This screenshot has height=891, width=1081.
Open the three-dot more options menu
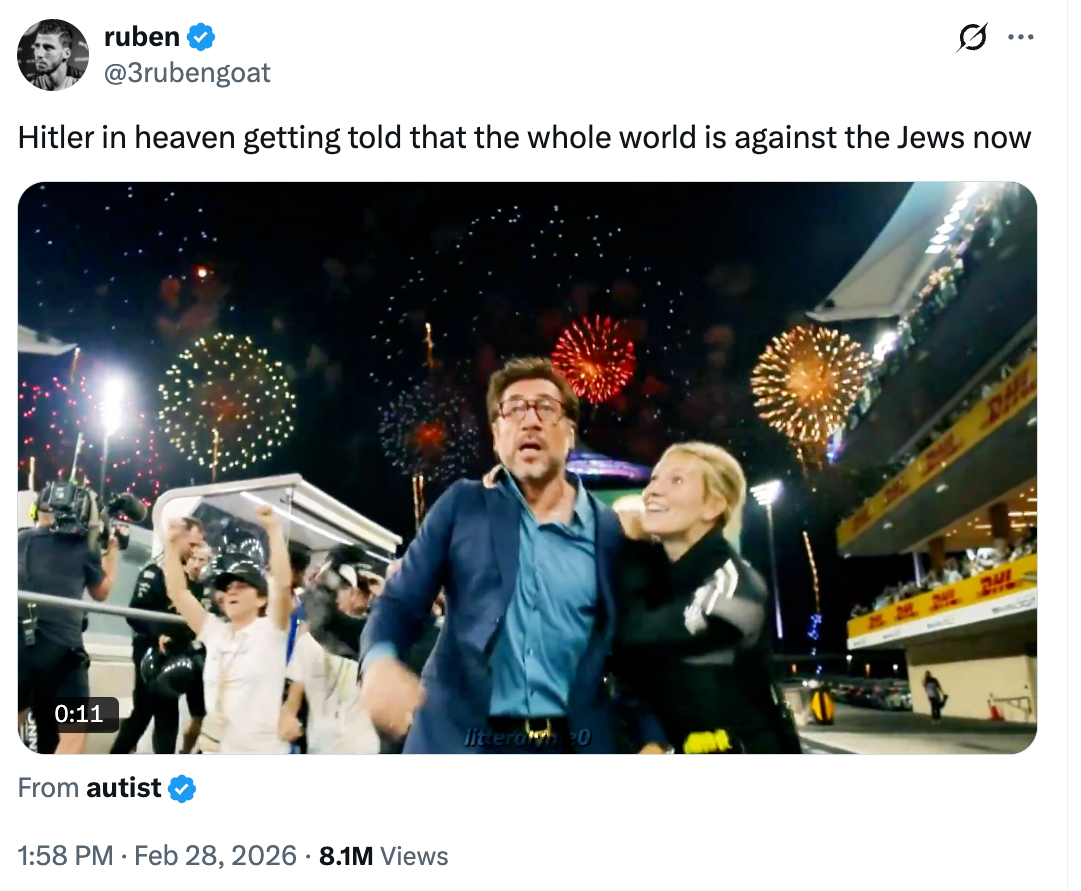pyautogui.click(x=1020, y=39)
